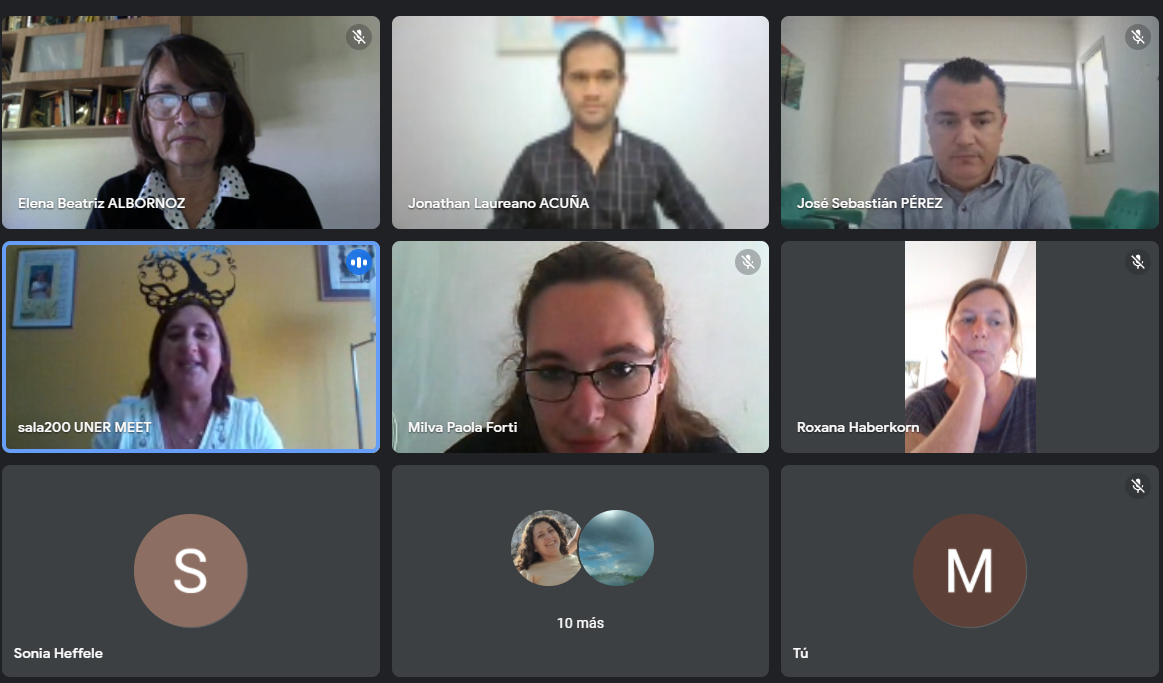This screenshot has width=1163, height=683.
Task: Focus the sala200 UNER MEET speaker video
Action: coord(191,346)
